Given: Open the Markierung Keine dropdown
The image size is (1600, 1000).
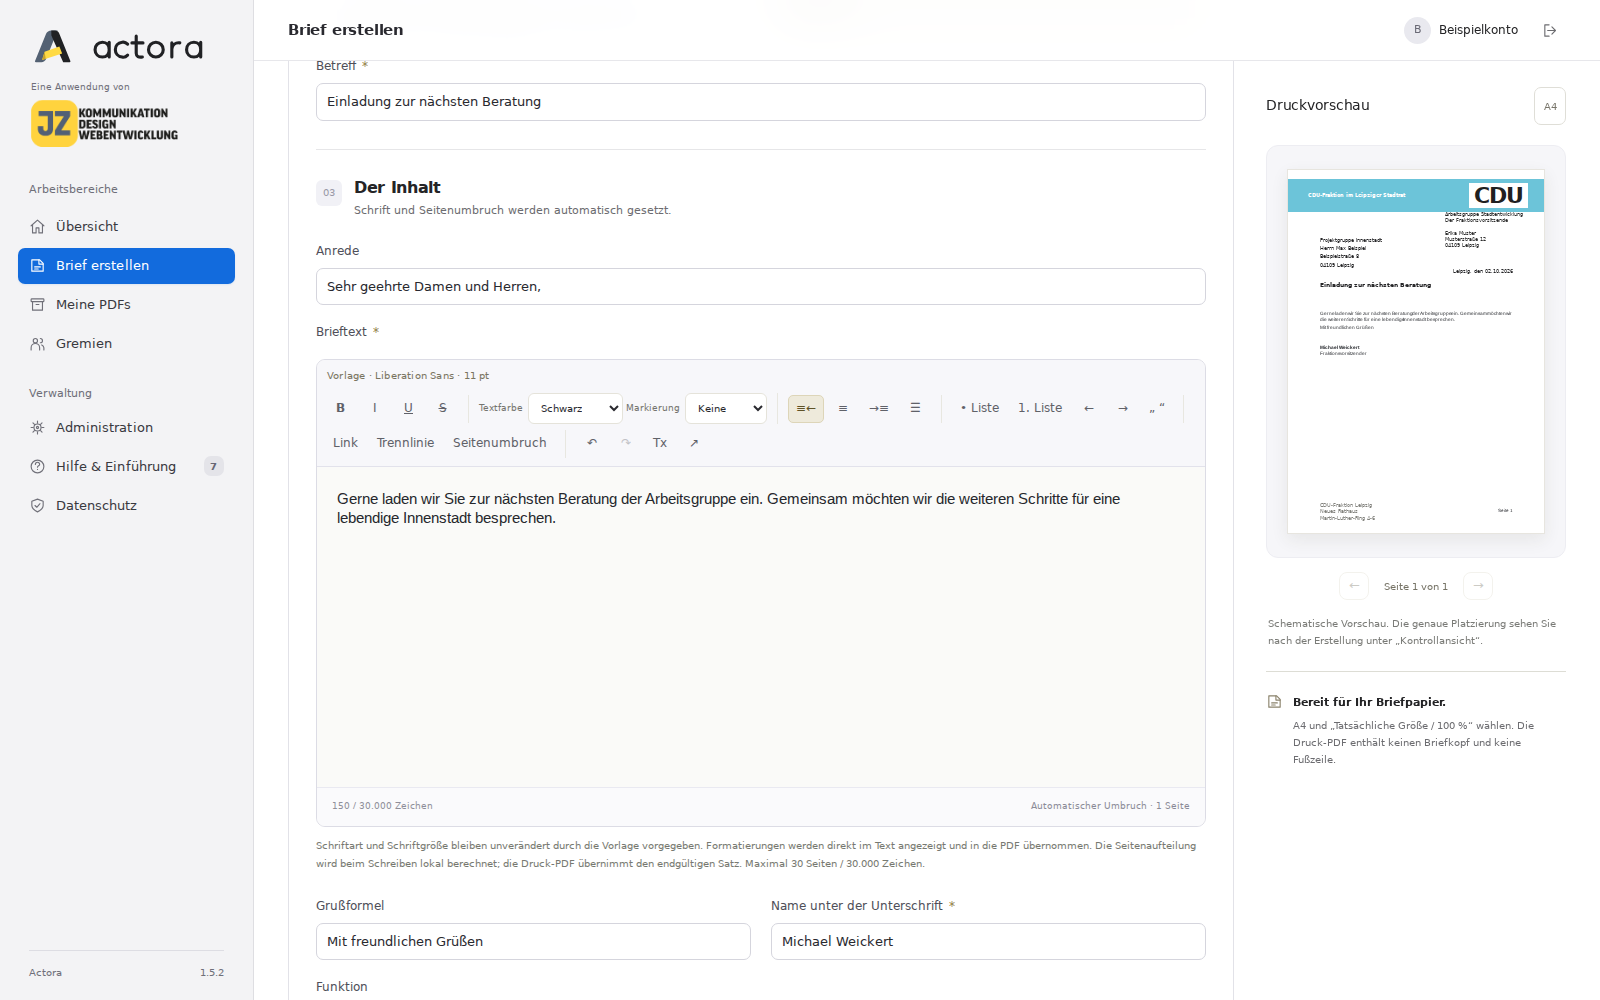Looking at the screenshot, I should 726,408.
